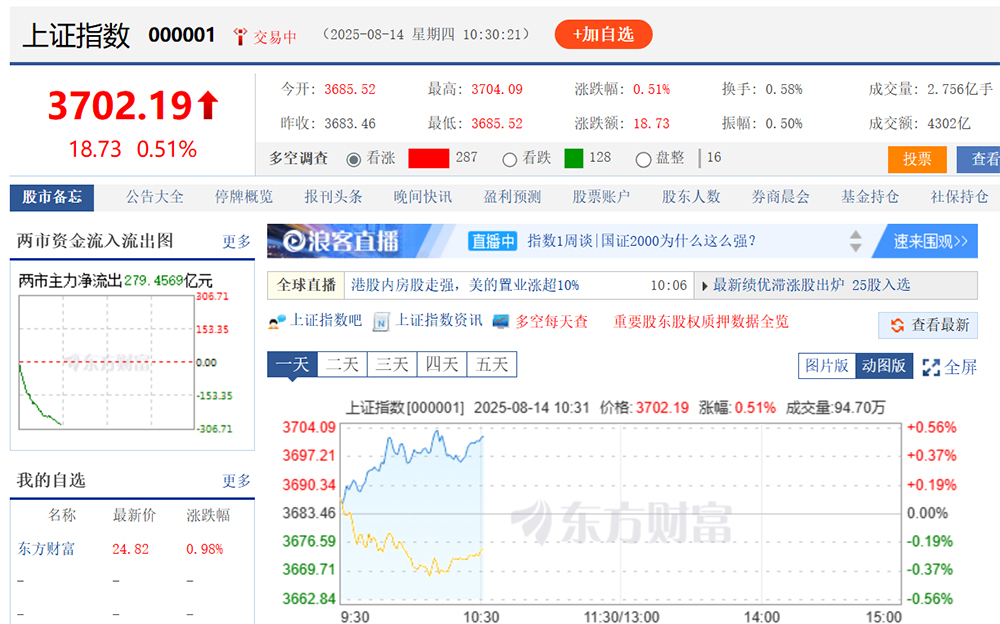Image resolution: width=1000 pixels, height=624 pixels.
Task: Open 公告大全 menu item
Action: click(155, 197)
